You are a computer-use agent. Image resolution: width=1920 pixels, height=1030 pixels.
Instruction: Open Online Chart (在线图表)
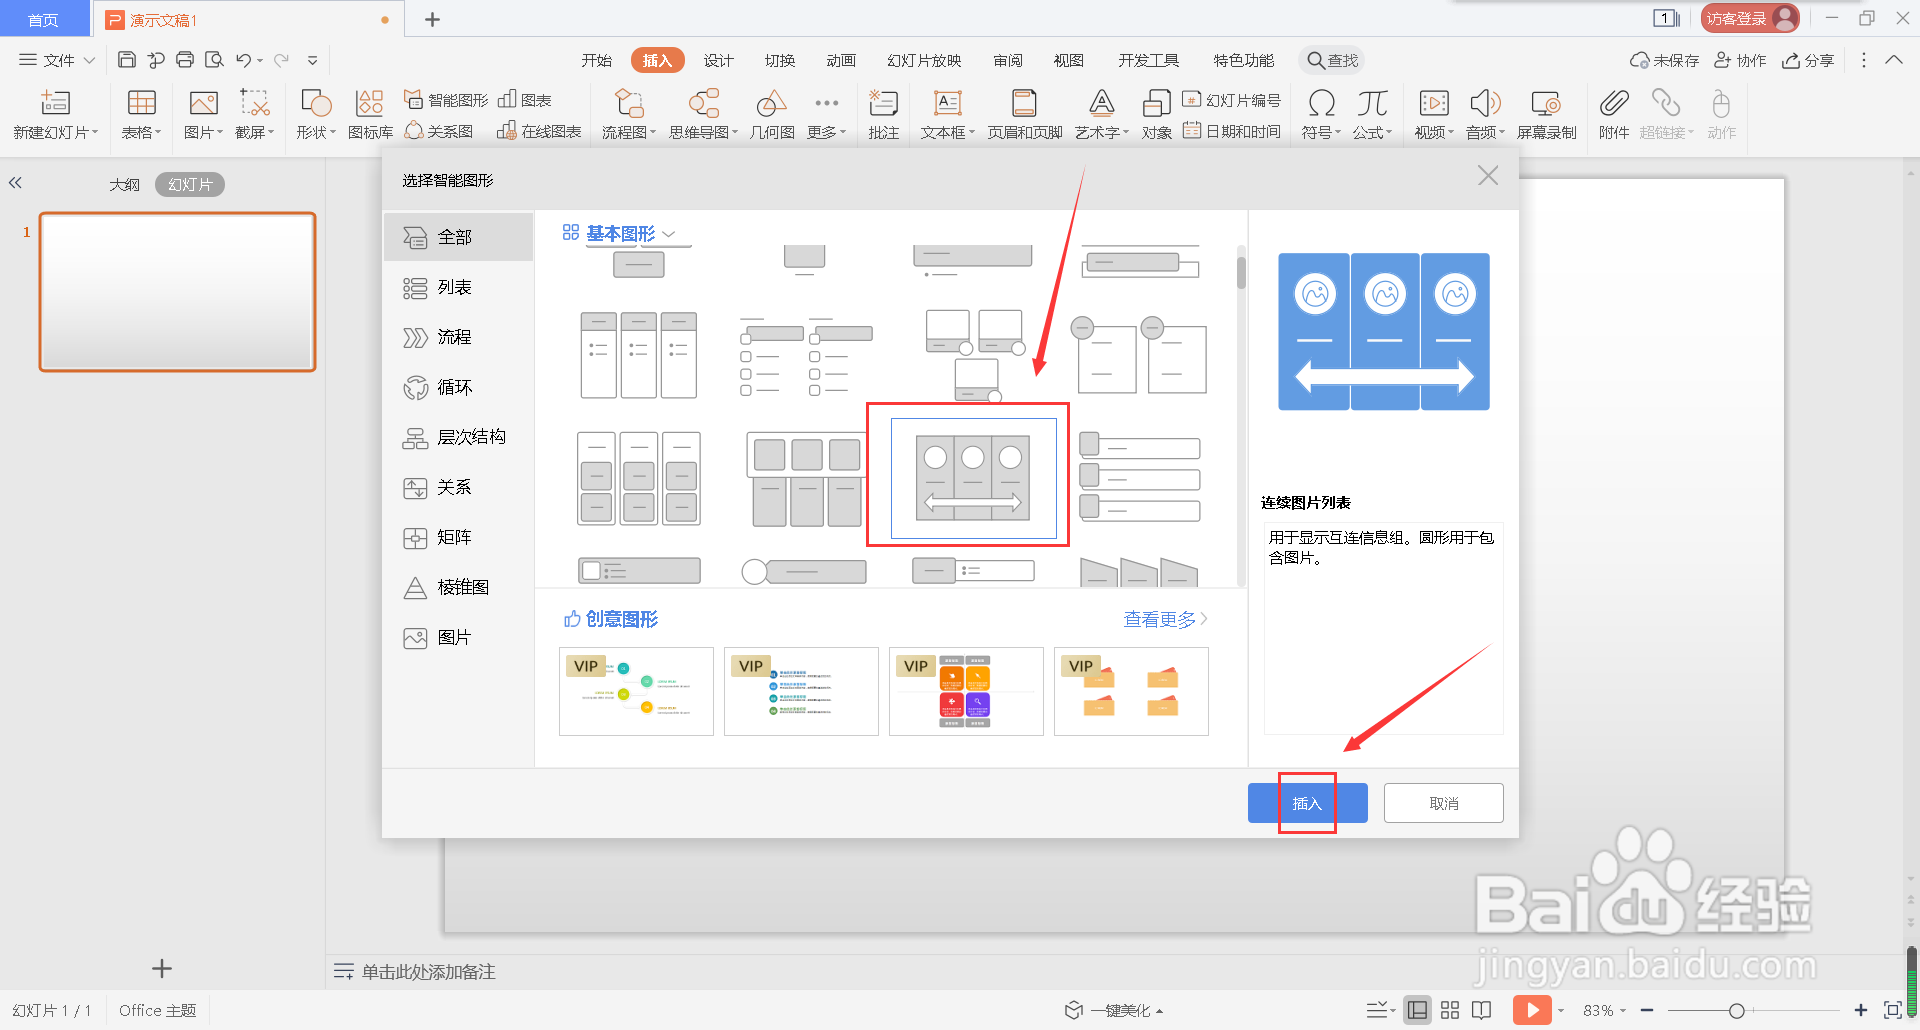[x=540, y=131]
